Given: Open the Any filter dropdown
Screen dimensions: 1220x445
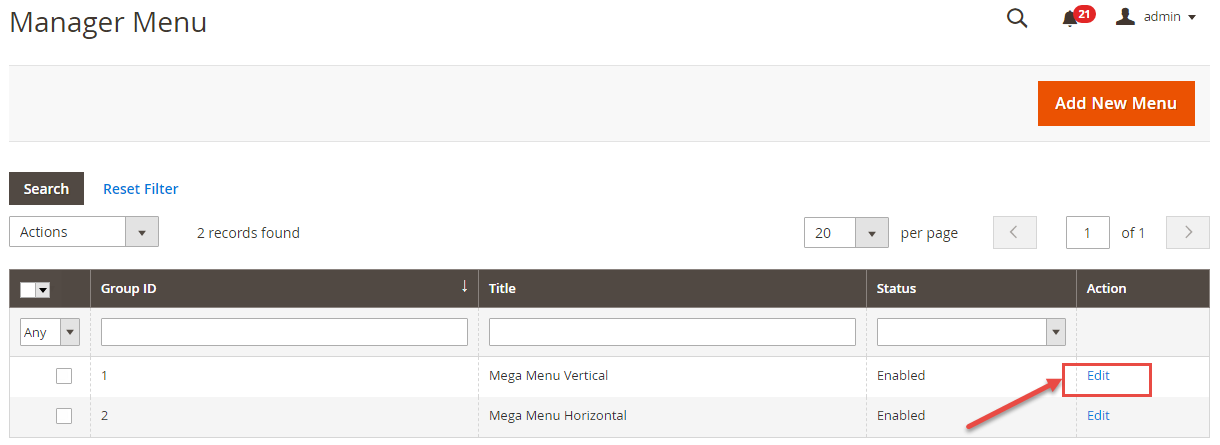Looking at the screenshot, I should click(x=50, y=332).
